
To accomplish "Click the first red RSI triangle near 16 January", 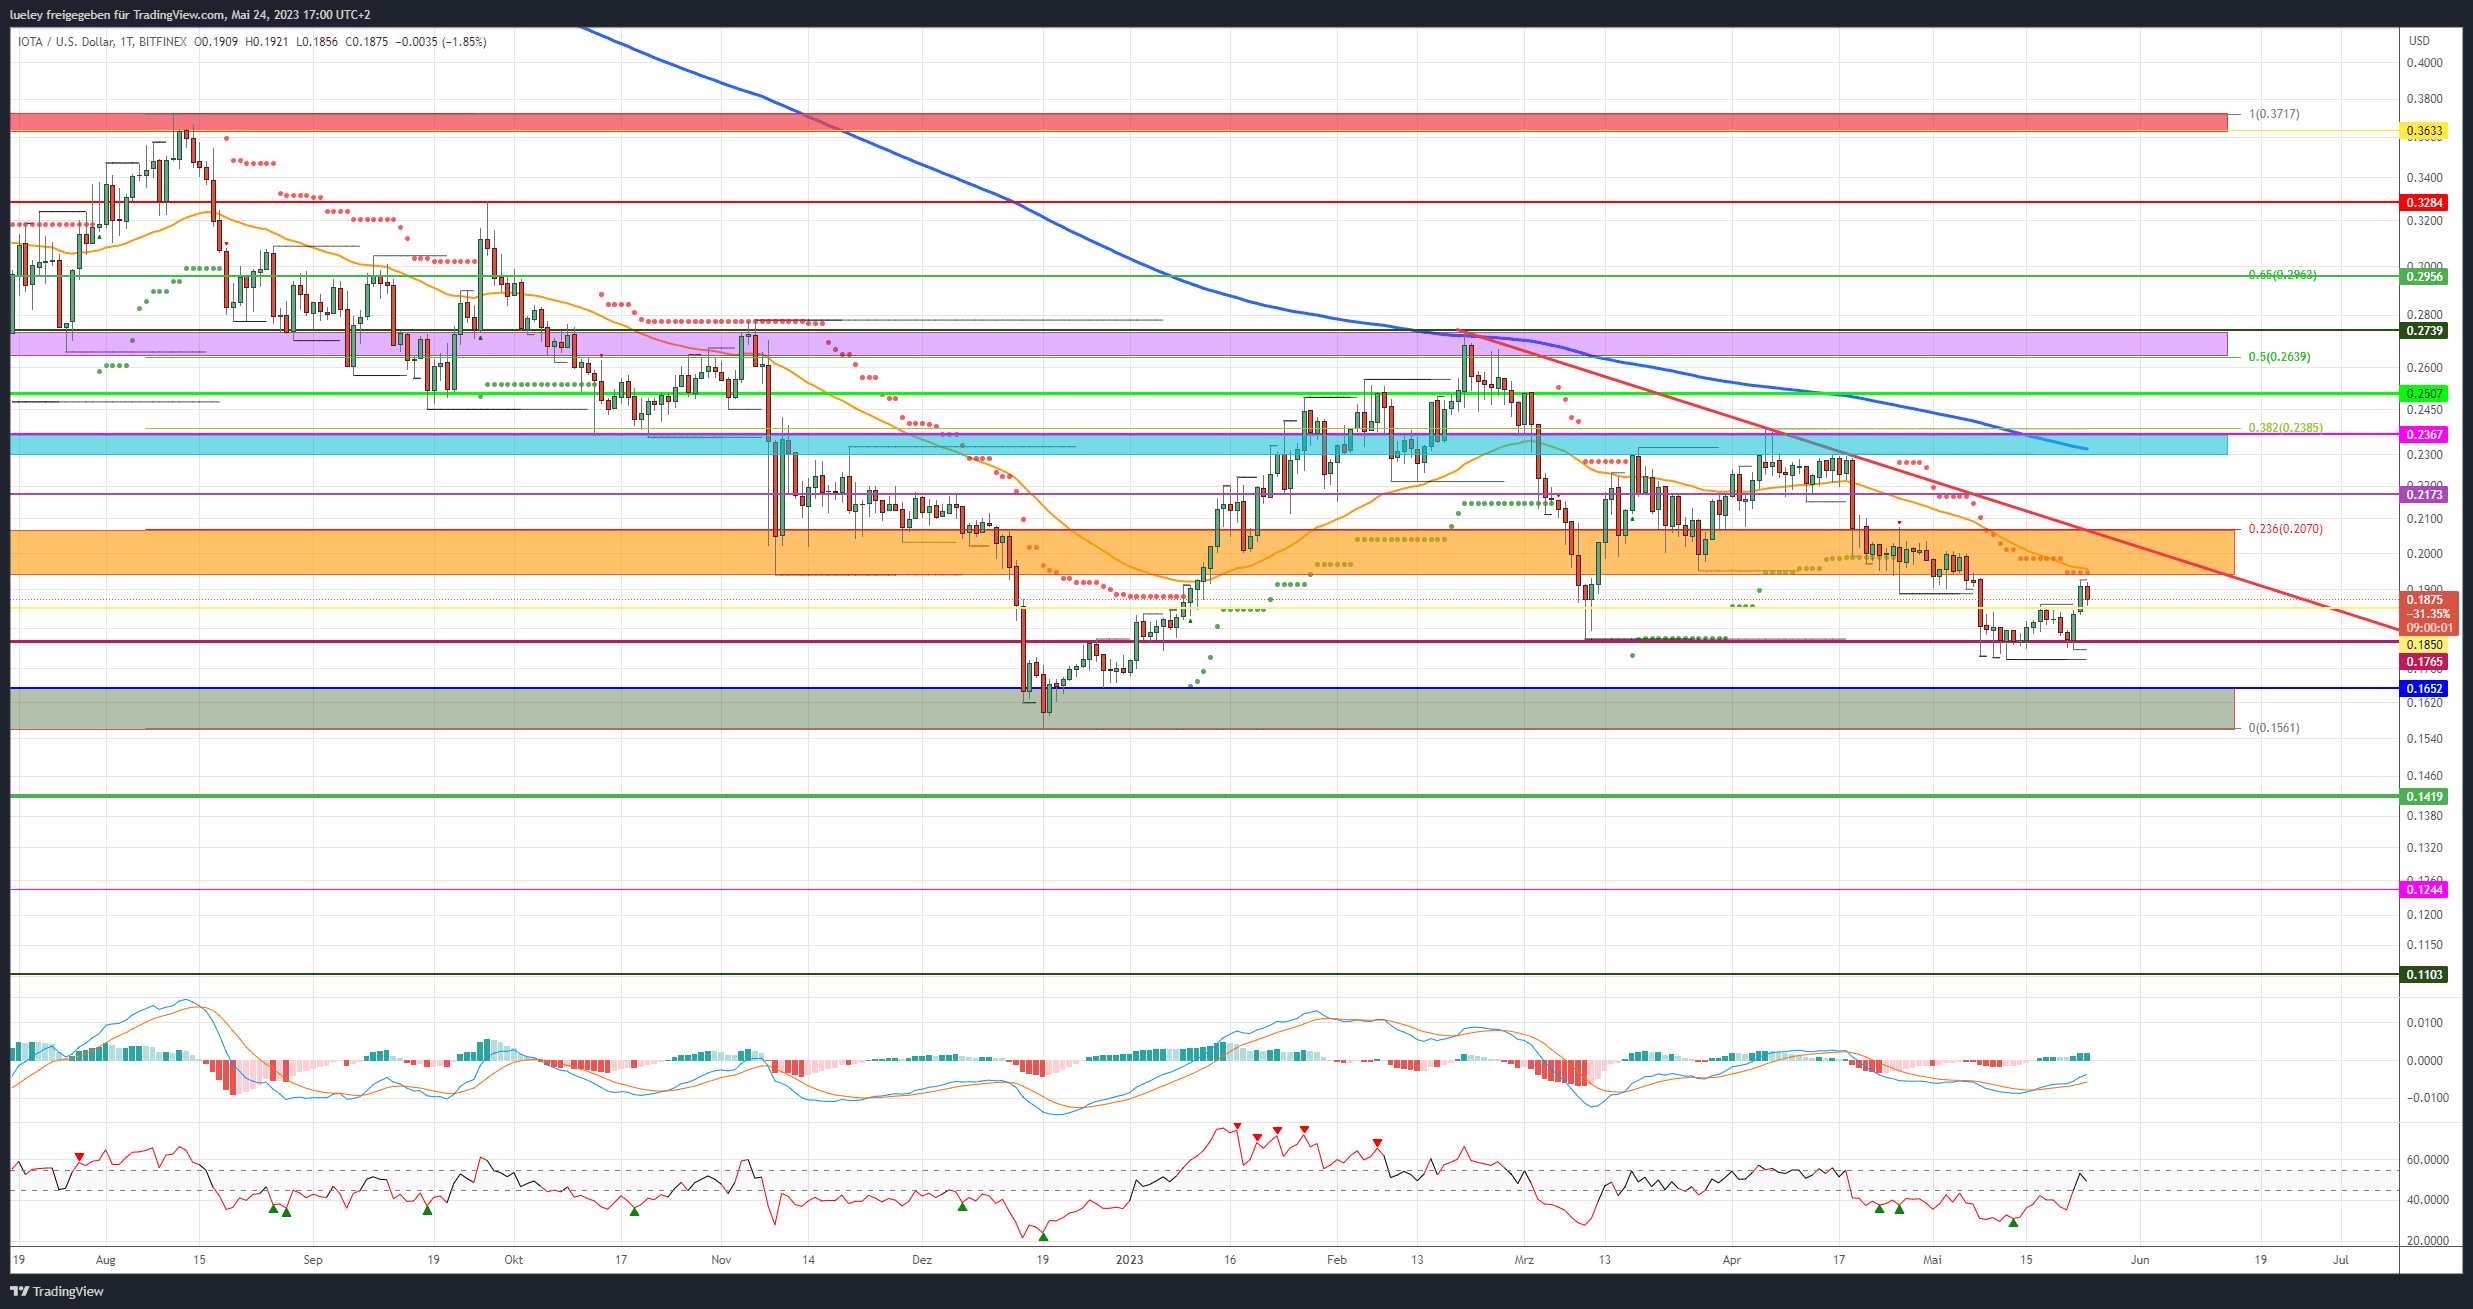I will click(x=1237, y=1126).
